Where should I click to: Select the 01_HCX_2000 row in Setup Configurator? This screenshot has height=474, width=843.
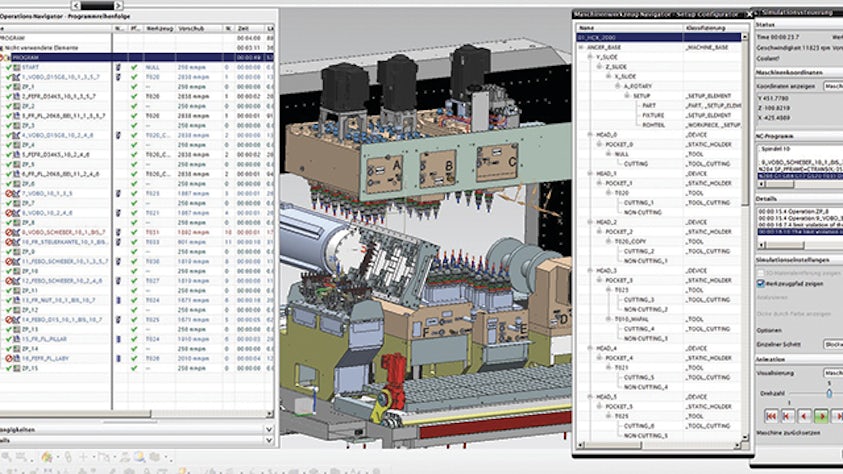click(659, 38)
